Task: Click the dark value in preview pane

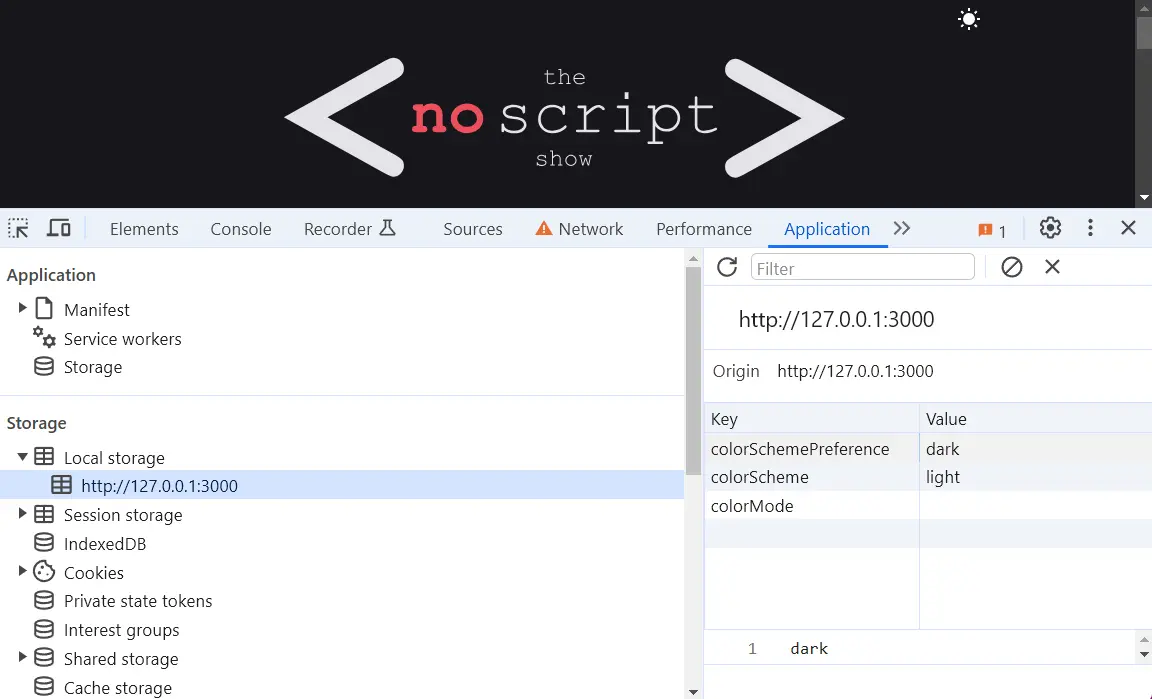Action: point(809,648)
